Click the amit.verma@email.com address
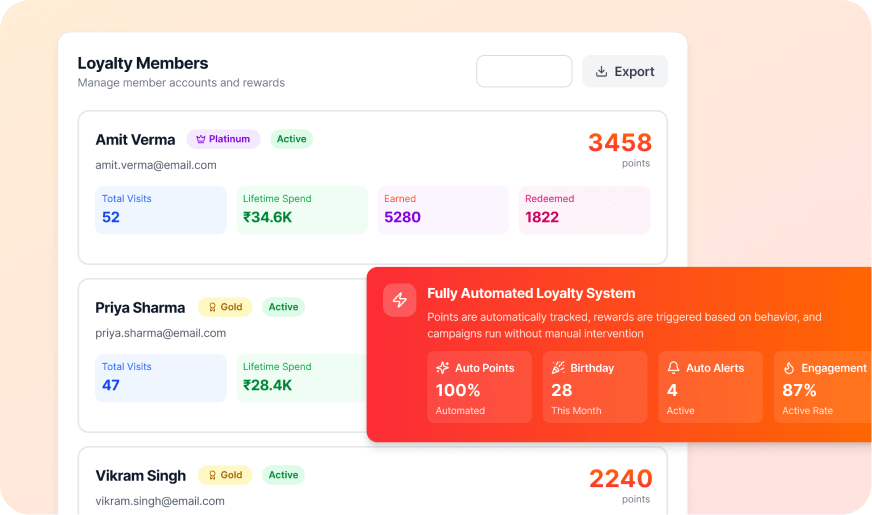This screenshot has height=515, width=872. coord(156,165)
